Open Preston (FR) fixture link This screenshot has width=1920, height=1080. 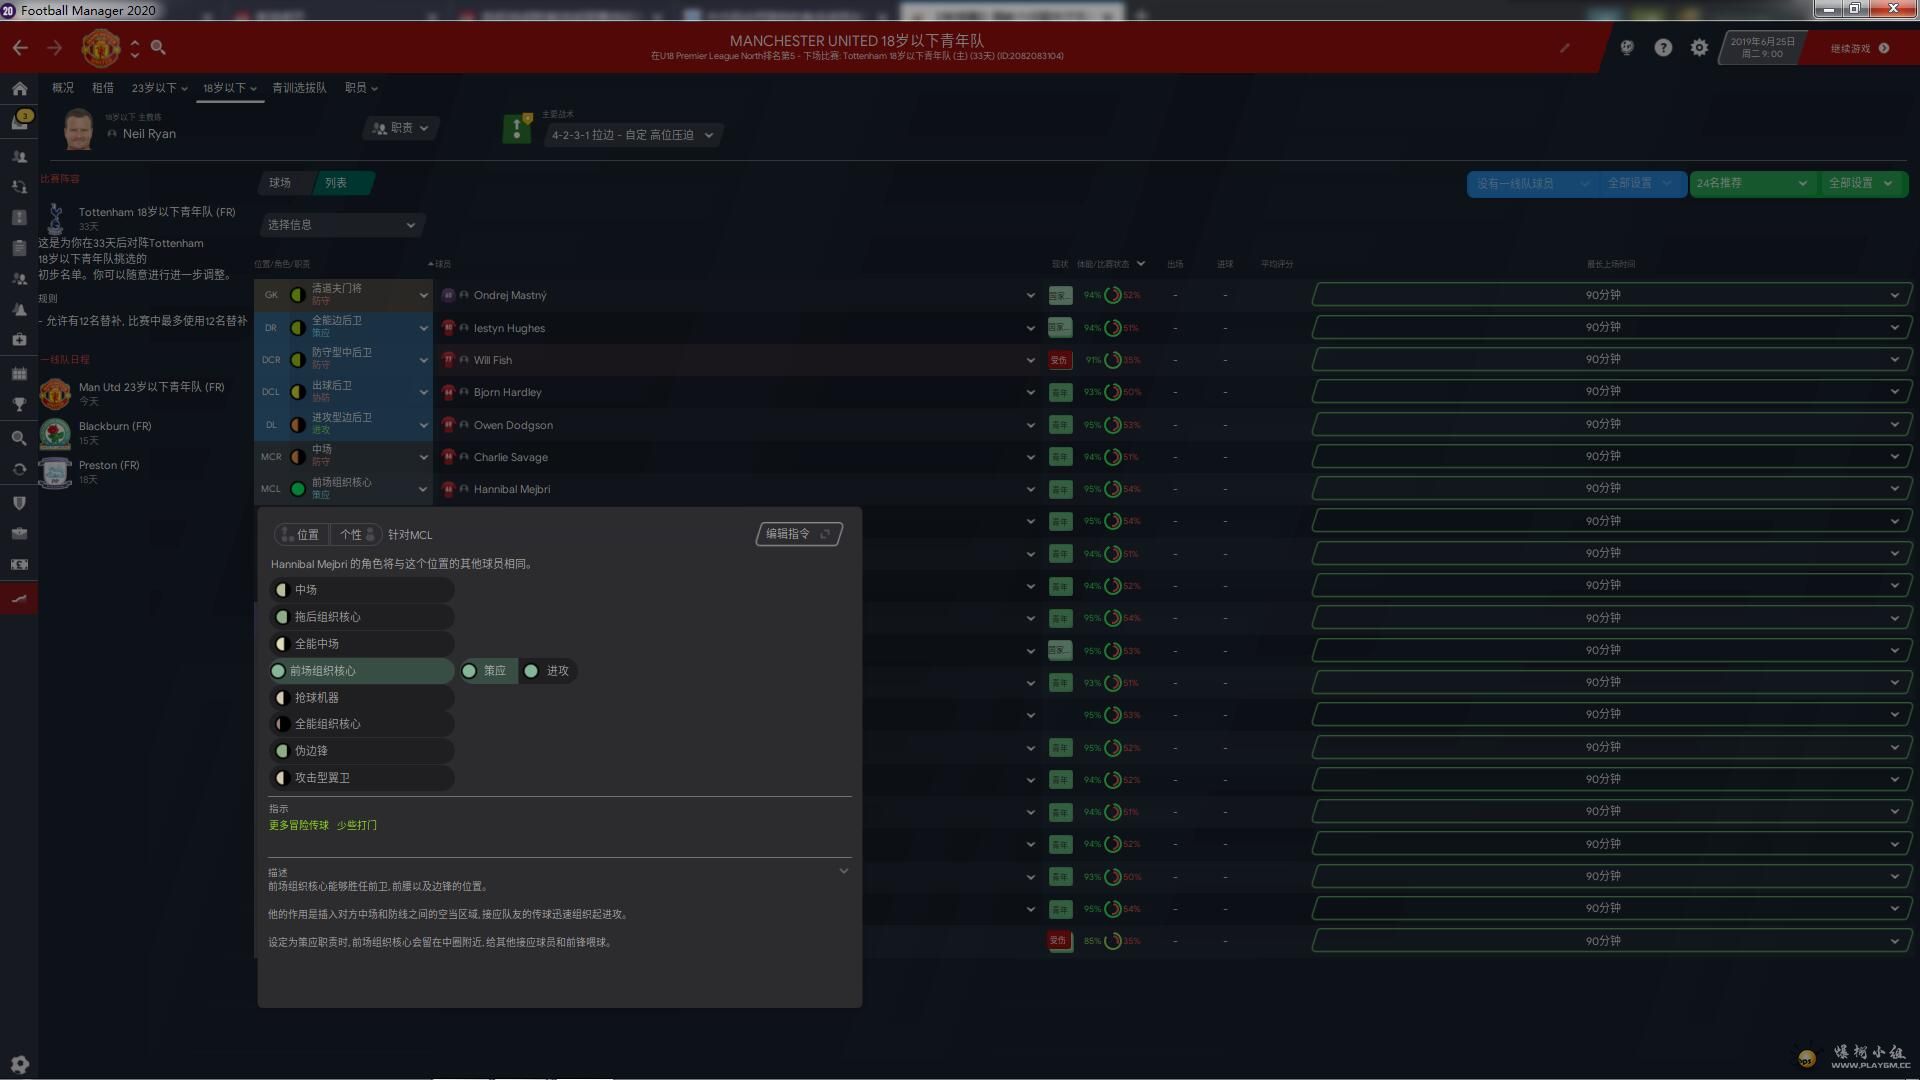click(109, 465)
